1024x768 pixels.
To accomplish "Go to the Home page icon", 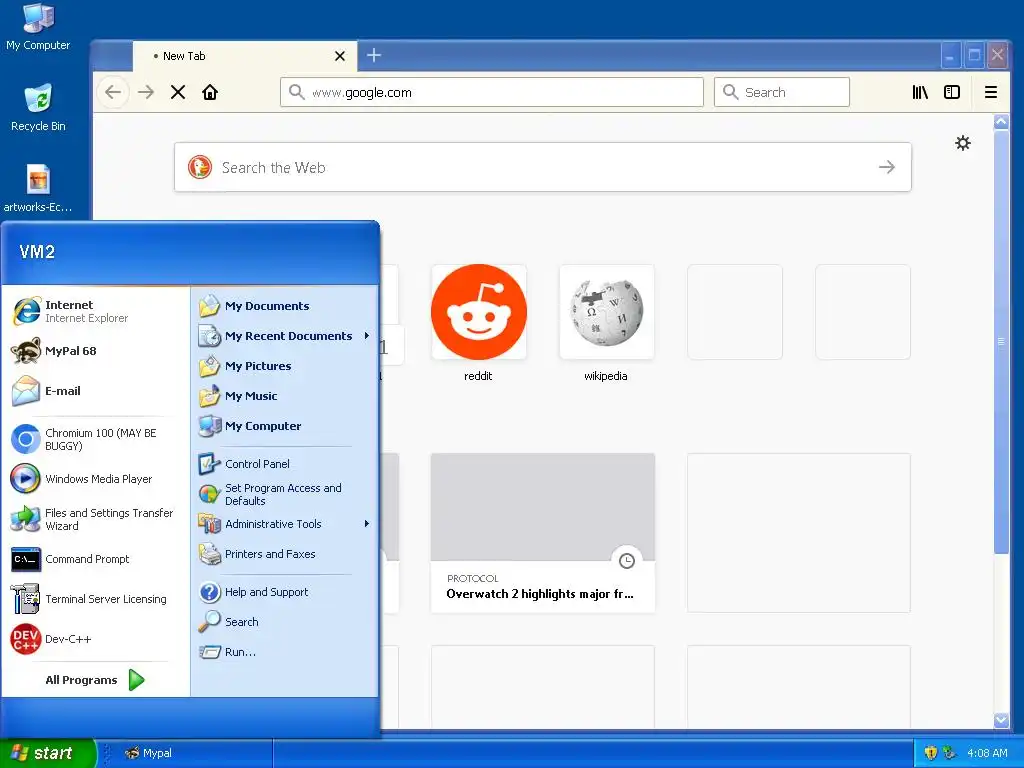I will pos(210,92).
